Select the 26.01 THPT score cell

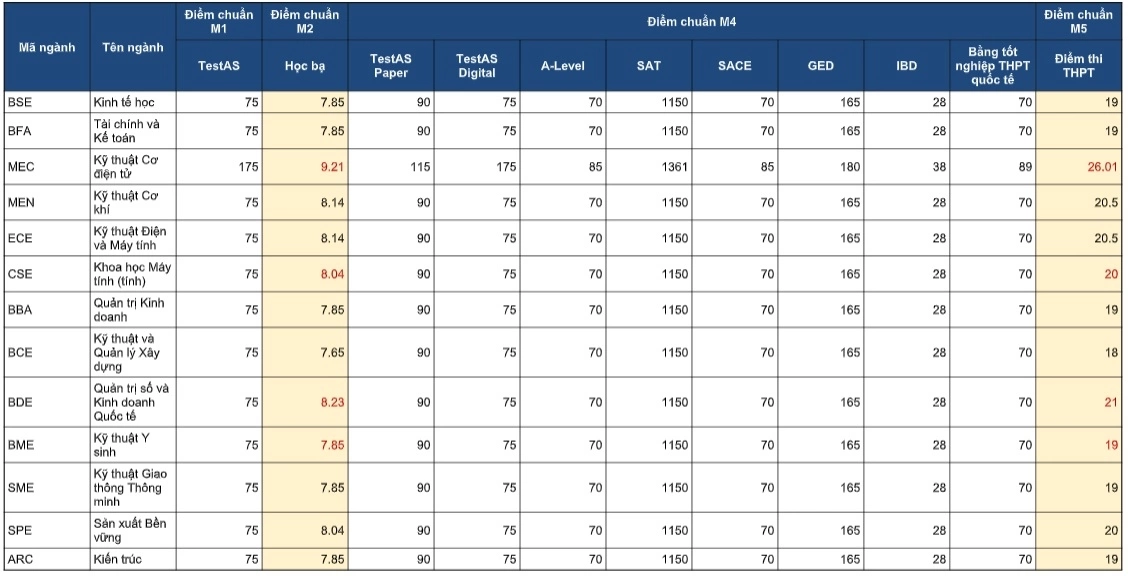(1078, 166)
